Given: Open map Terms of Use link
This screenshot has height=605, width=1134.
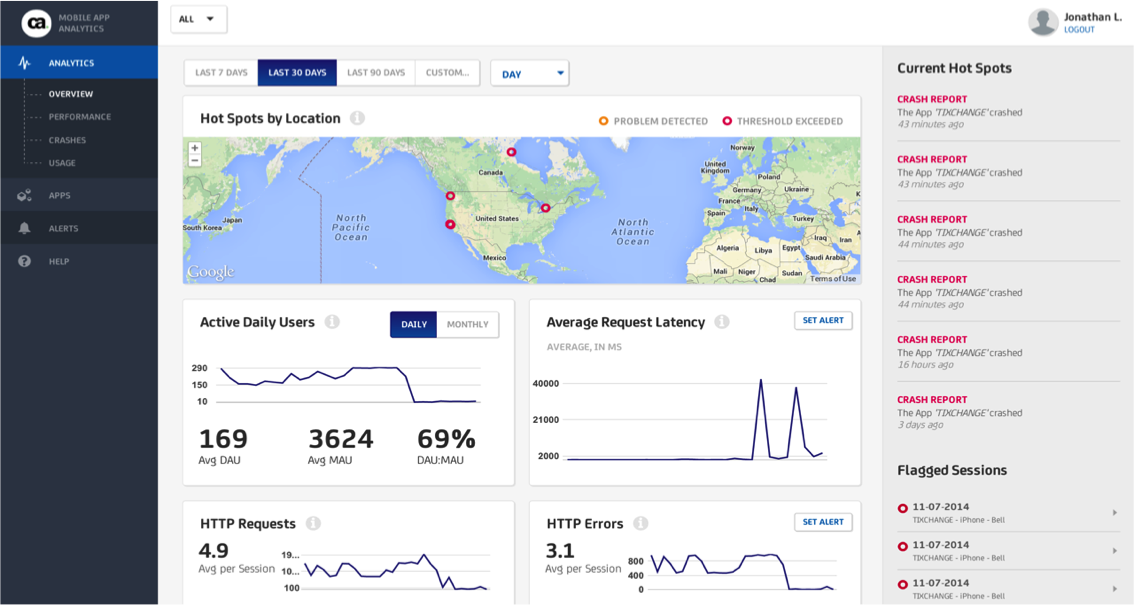Looking at the screenshot, I should 832,278.
